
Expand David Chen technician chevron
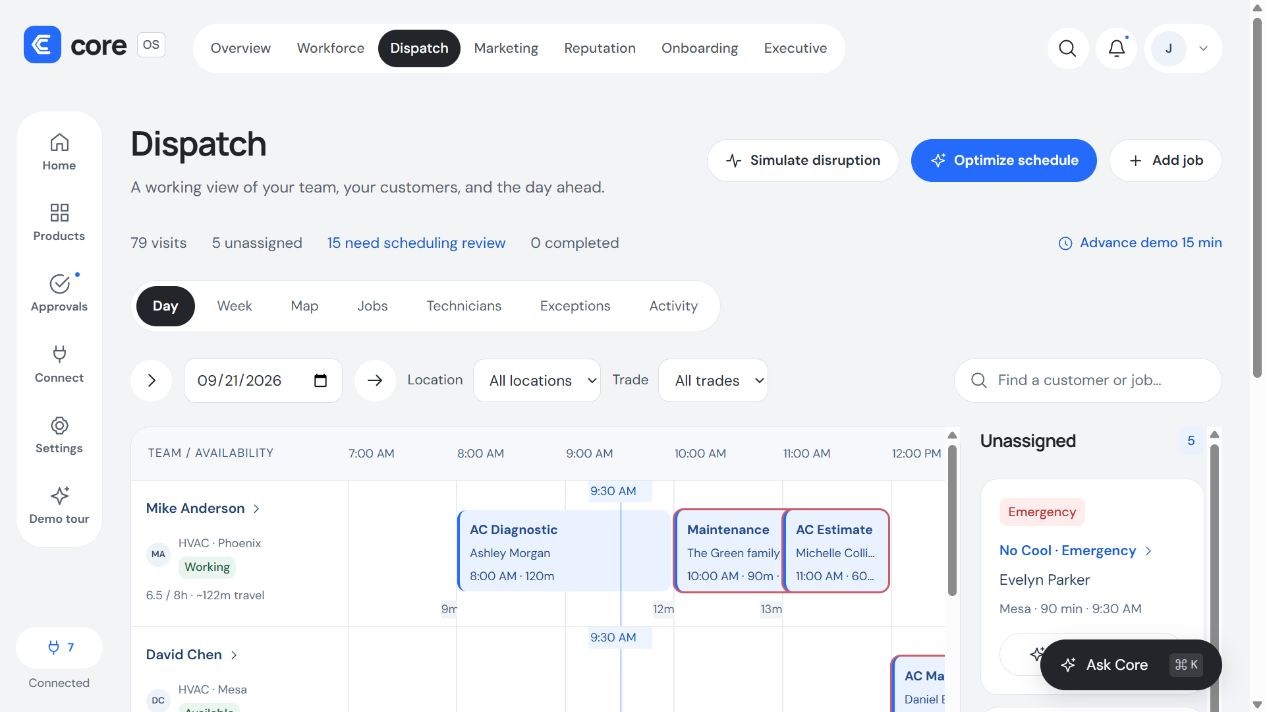pos(234,655)
